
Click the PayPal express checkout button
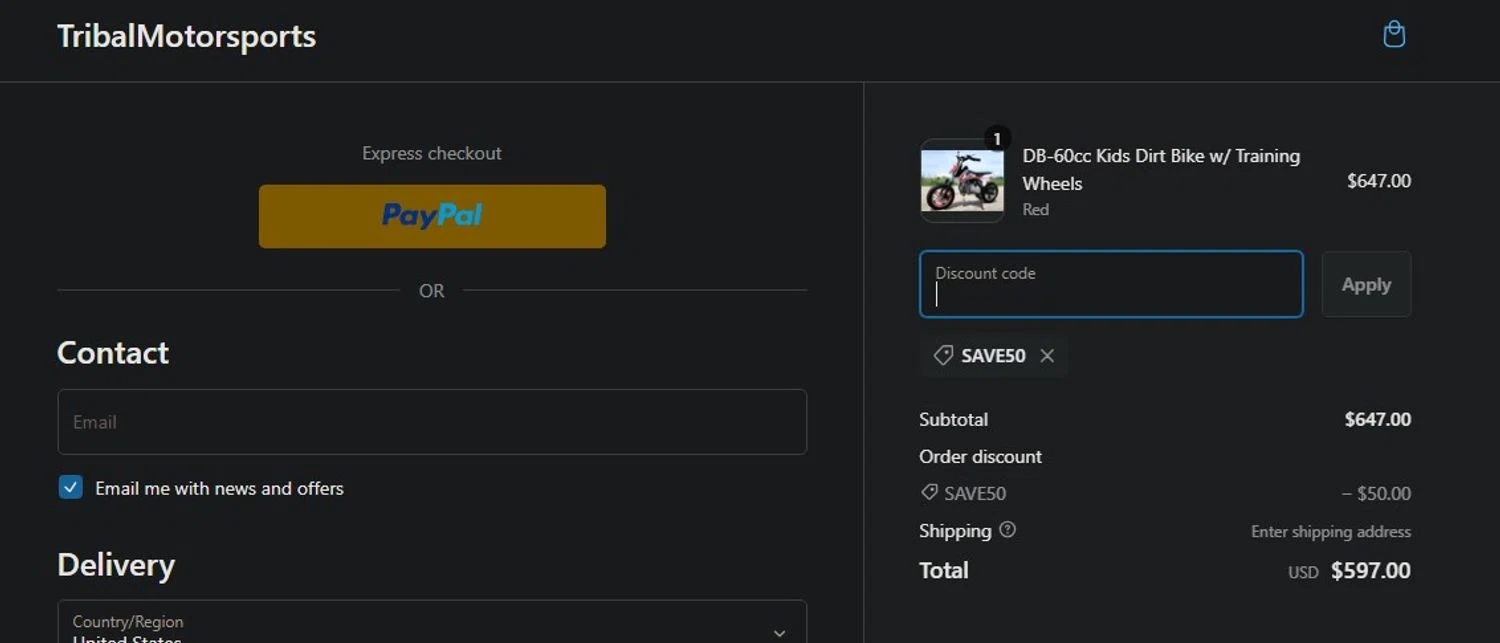[432, 216]
